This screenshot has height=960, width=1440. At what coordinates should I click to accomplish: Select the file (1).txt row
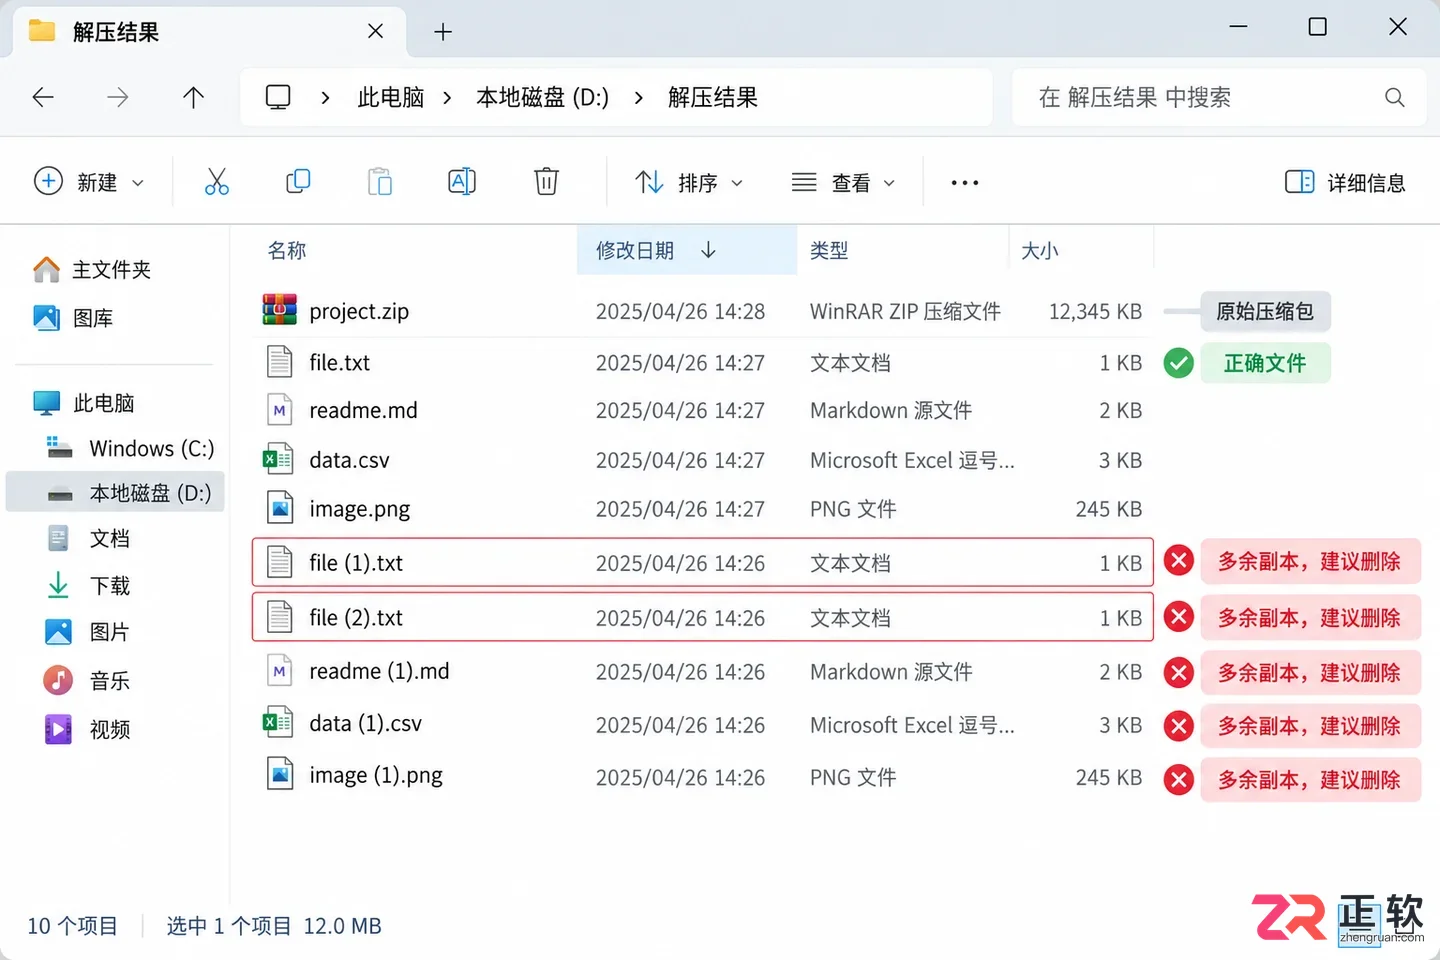[x=702, y=562]
